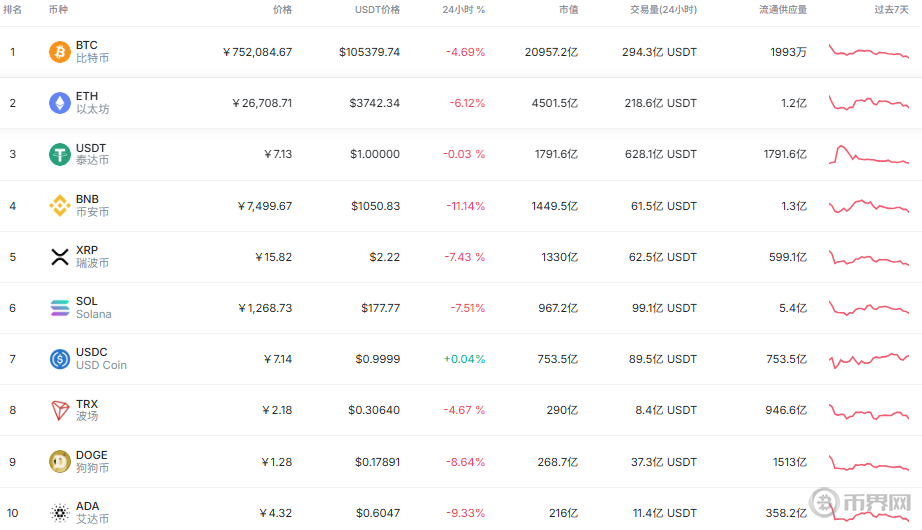Click the Dogecoin icon
Screen dimensions: 922x530
[60, 461]
